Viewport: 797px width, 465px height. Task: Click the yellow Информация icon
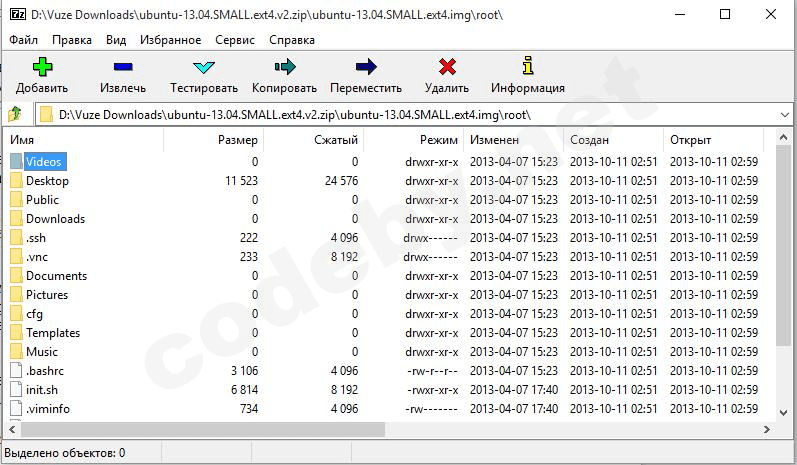point(528,66)
